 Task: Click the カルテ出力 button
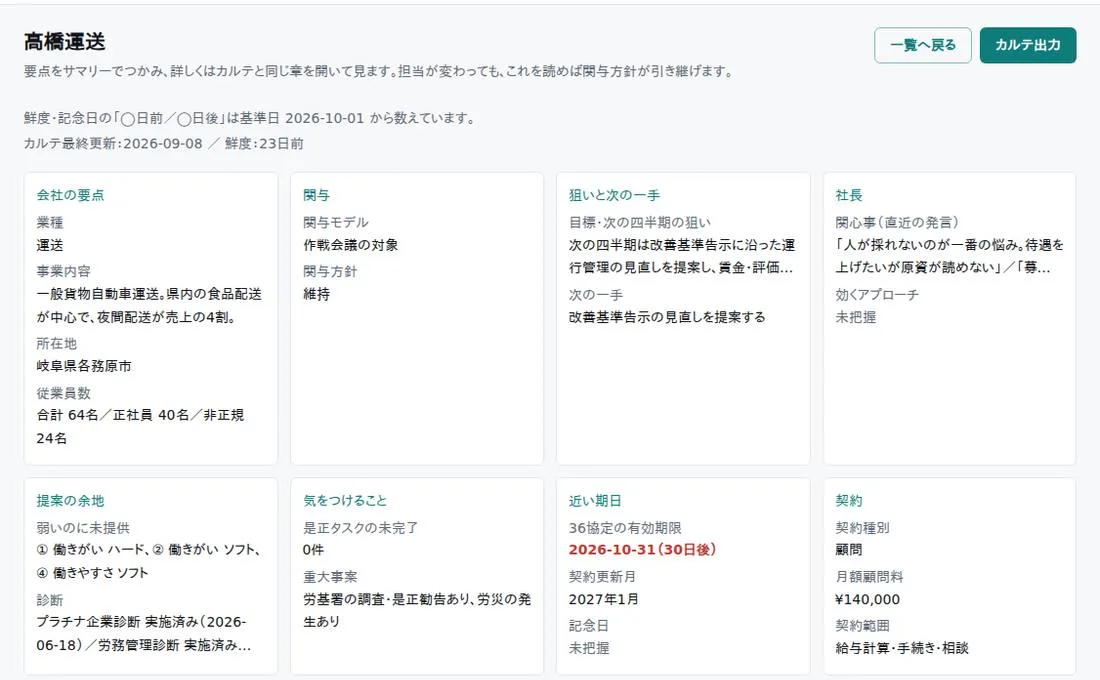click(x=1028, y=45)
